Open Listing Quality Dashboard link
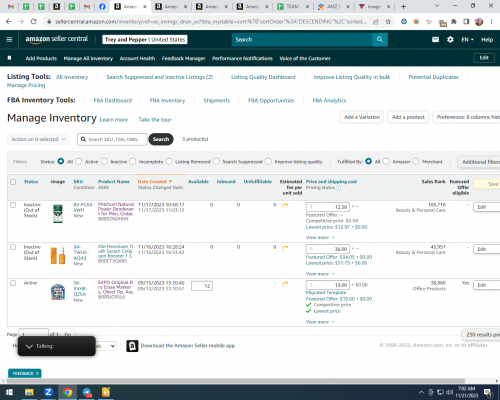Image resolution: width=500 pixels, height=400 pixels. 263,77
